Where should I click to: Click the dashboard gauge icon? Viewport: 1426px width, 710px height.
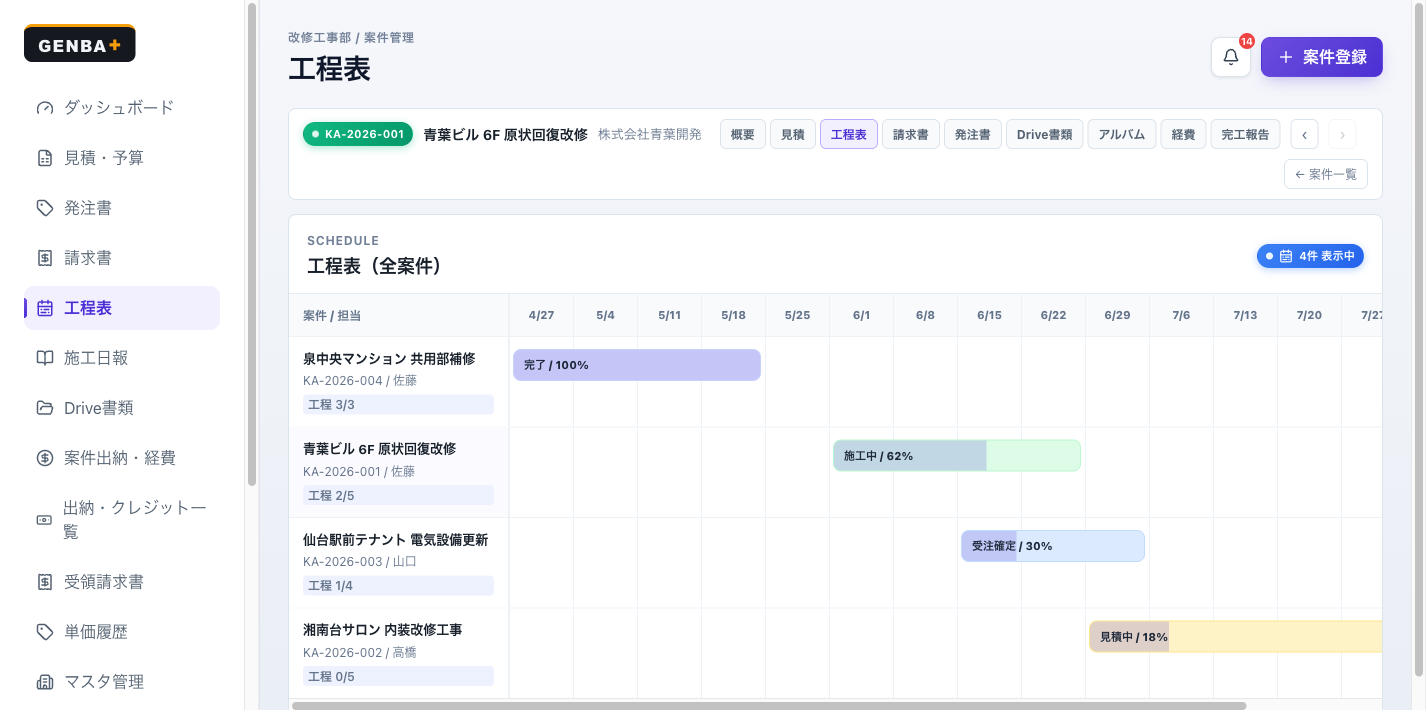point(44,108)
